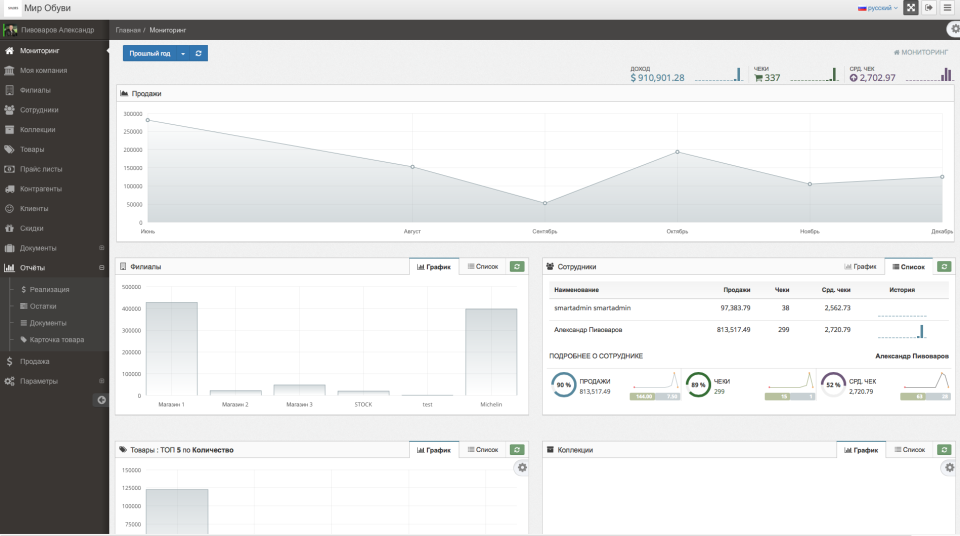Switch Филиалы panel to Список tab
960x536 pixels.
tap(483, 266)
